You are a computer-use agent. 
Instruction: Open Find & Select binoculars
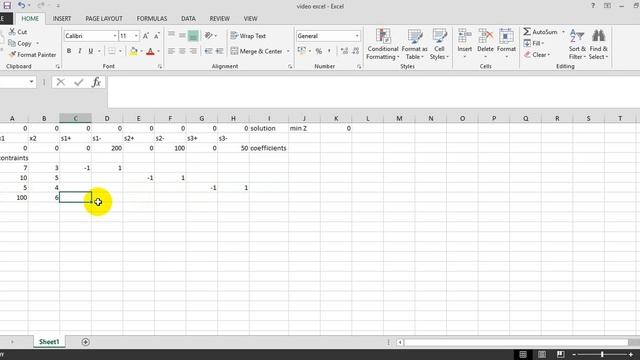(598, 44)
